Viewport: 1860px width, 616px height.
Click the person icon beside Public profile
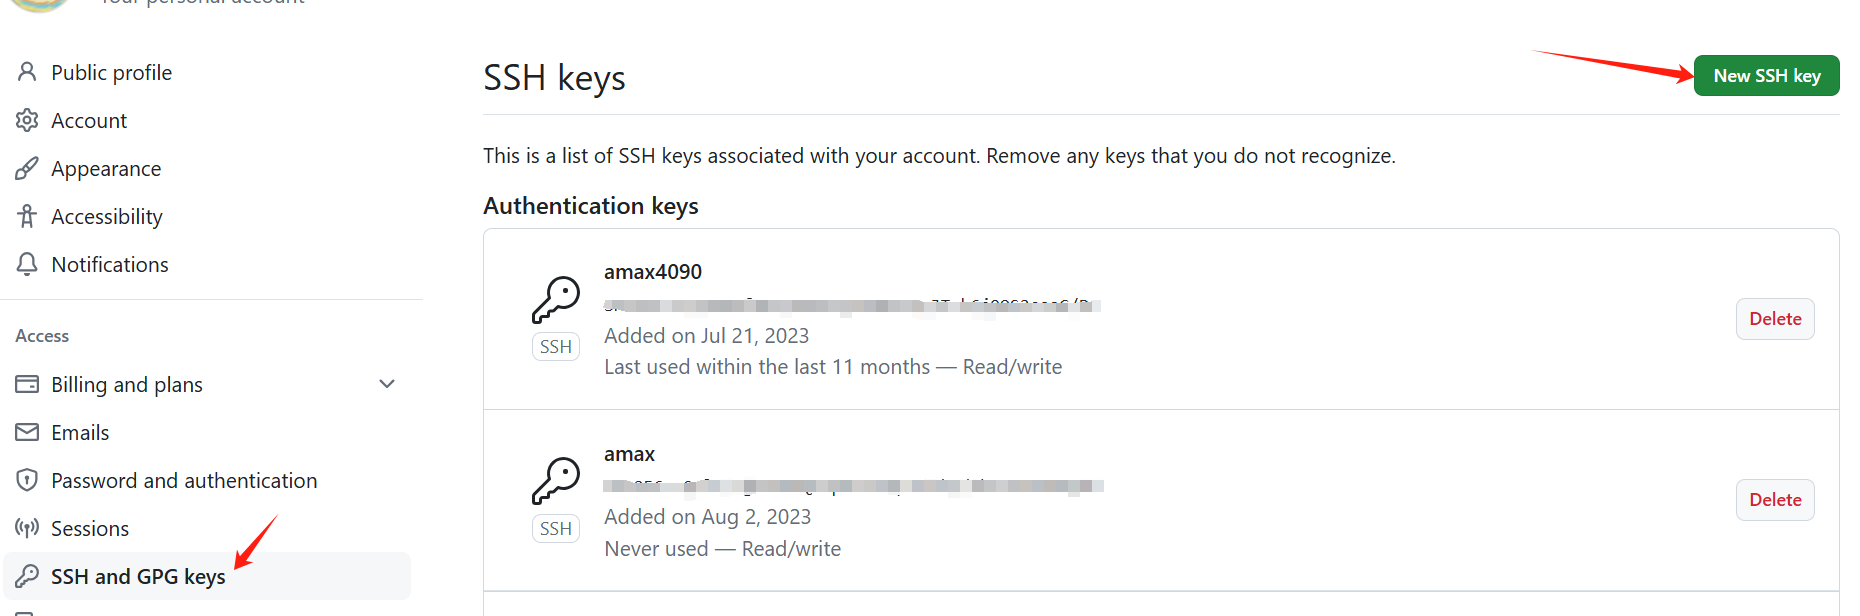(x=27, y=72)
